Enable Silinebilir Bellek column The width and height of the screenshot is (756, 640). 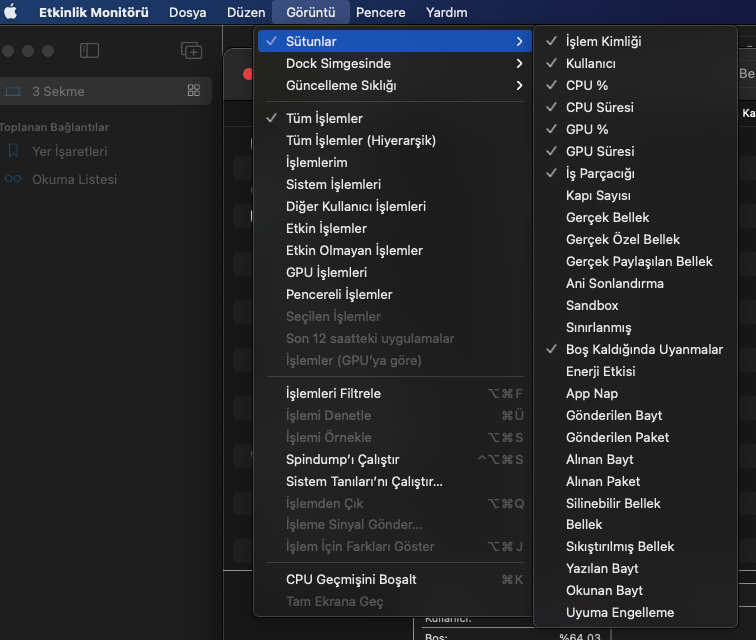635,503
